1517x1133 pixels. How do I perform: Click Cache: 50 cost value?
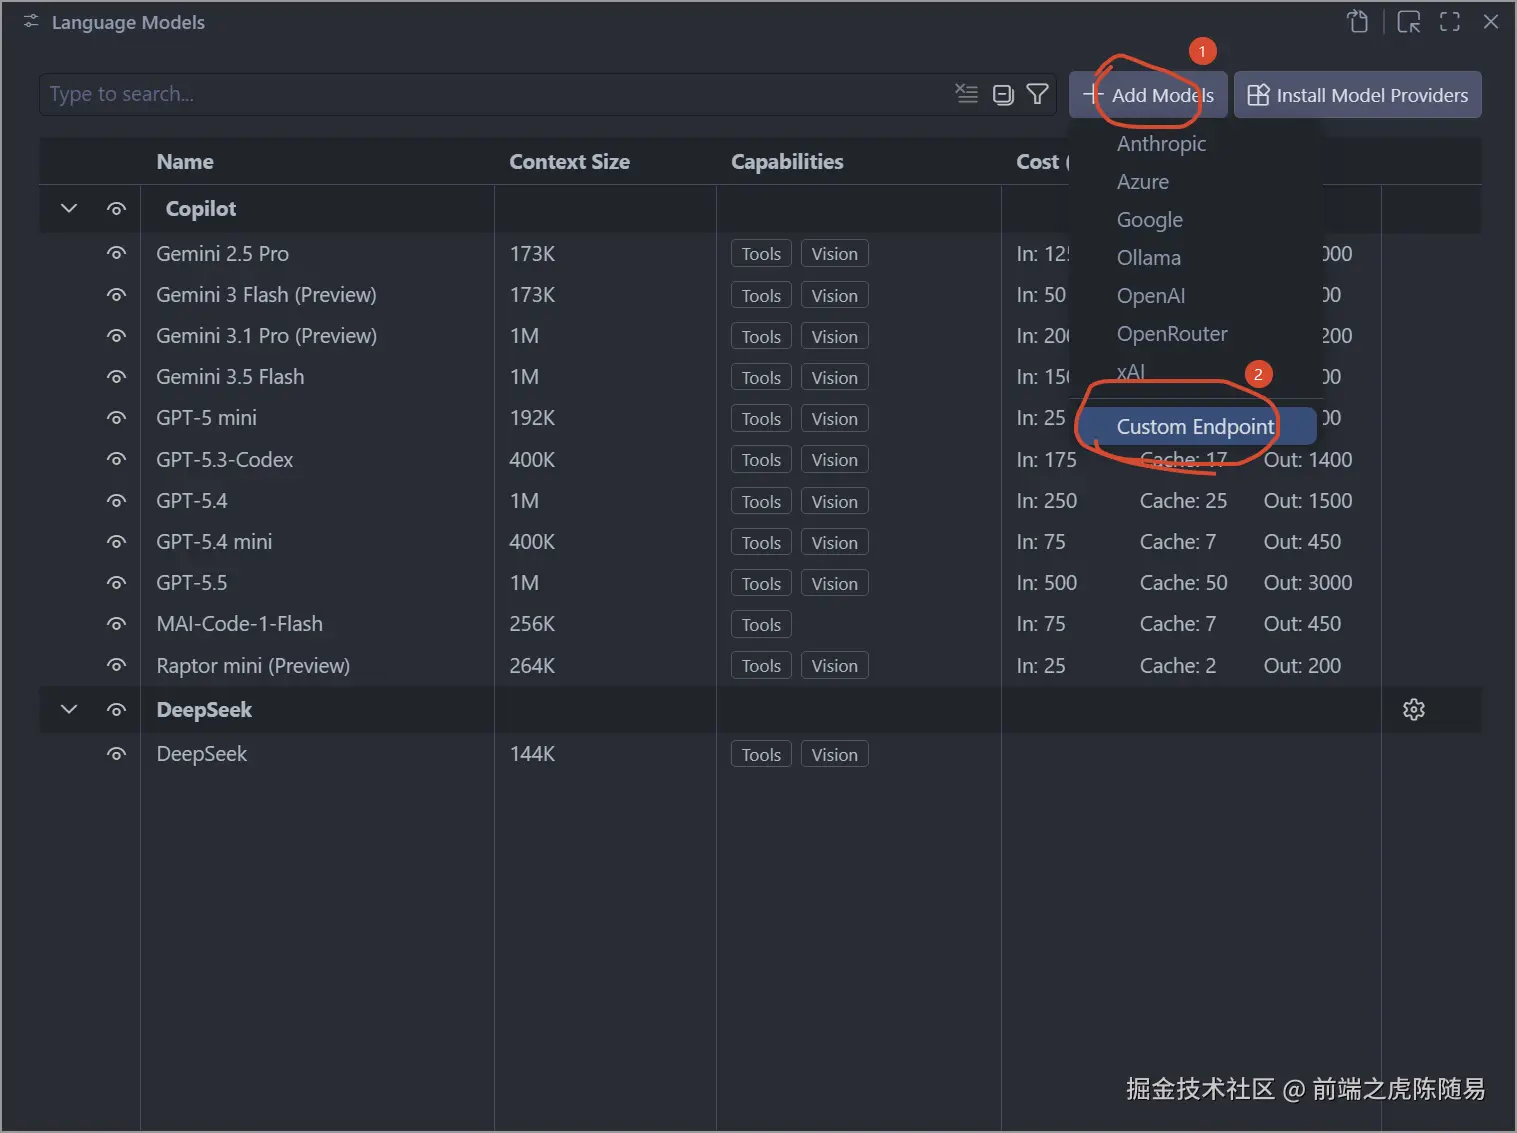[x=1183, y=583]
